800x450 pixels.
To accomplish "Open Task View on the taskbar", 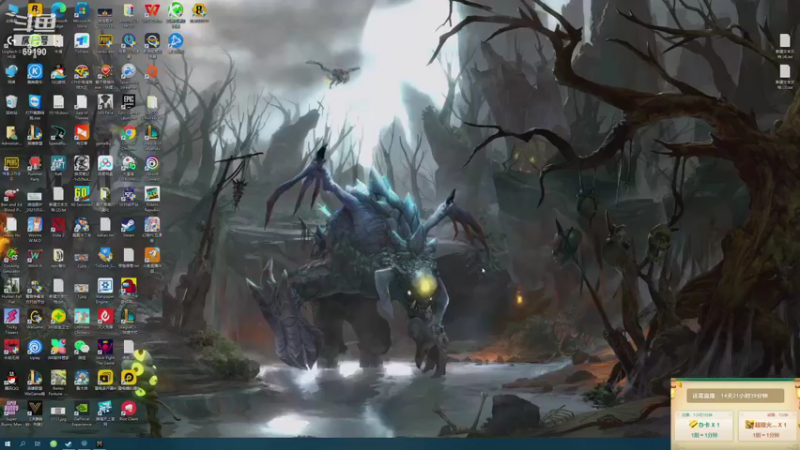I will [37, 444].
